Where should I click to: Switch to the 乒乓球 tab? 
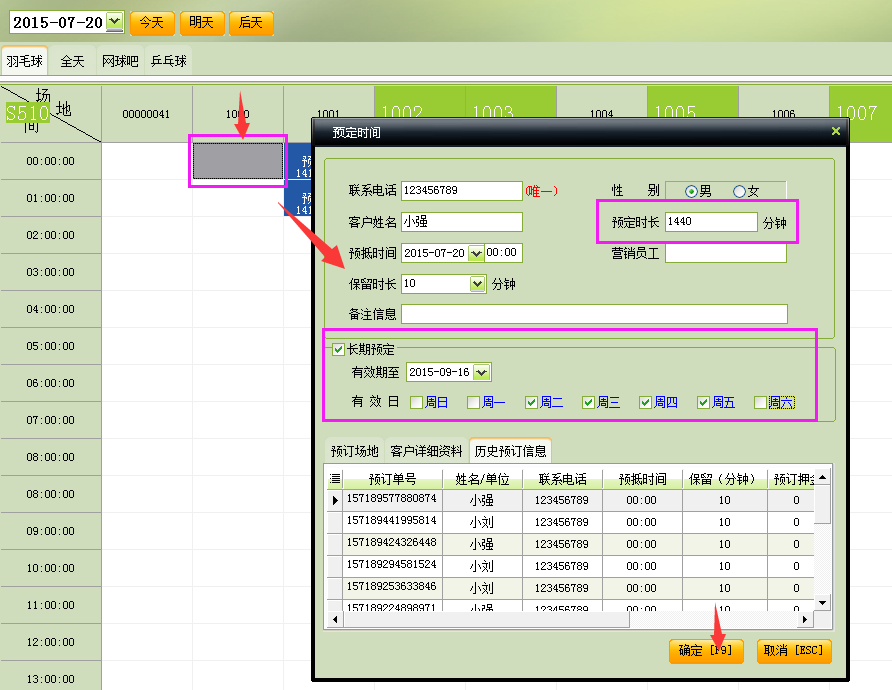point(169,61)
